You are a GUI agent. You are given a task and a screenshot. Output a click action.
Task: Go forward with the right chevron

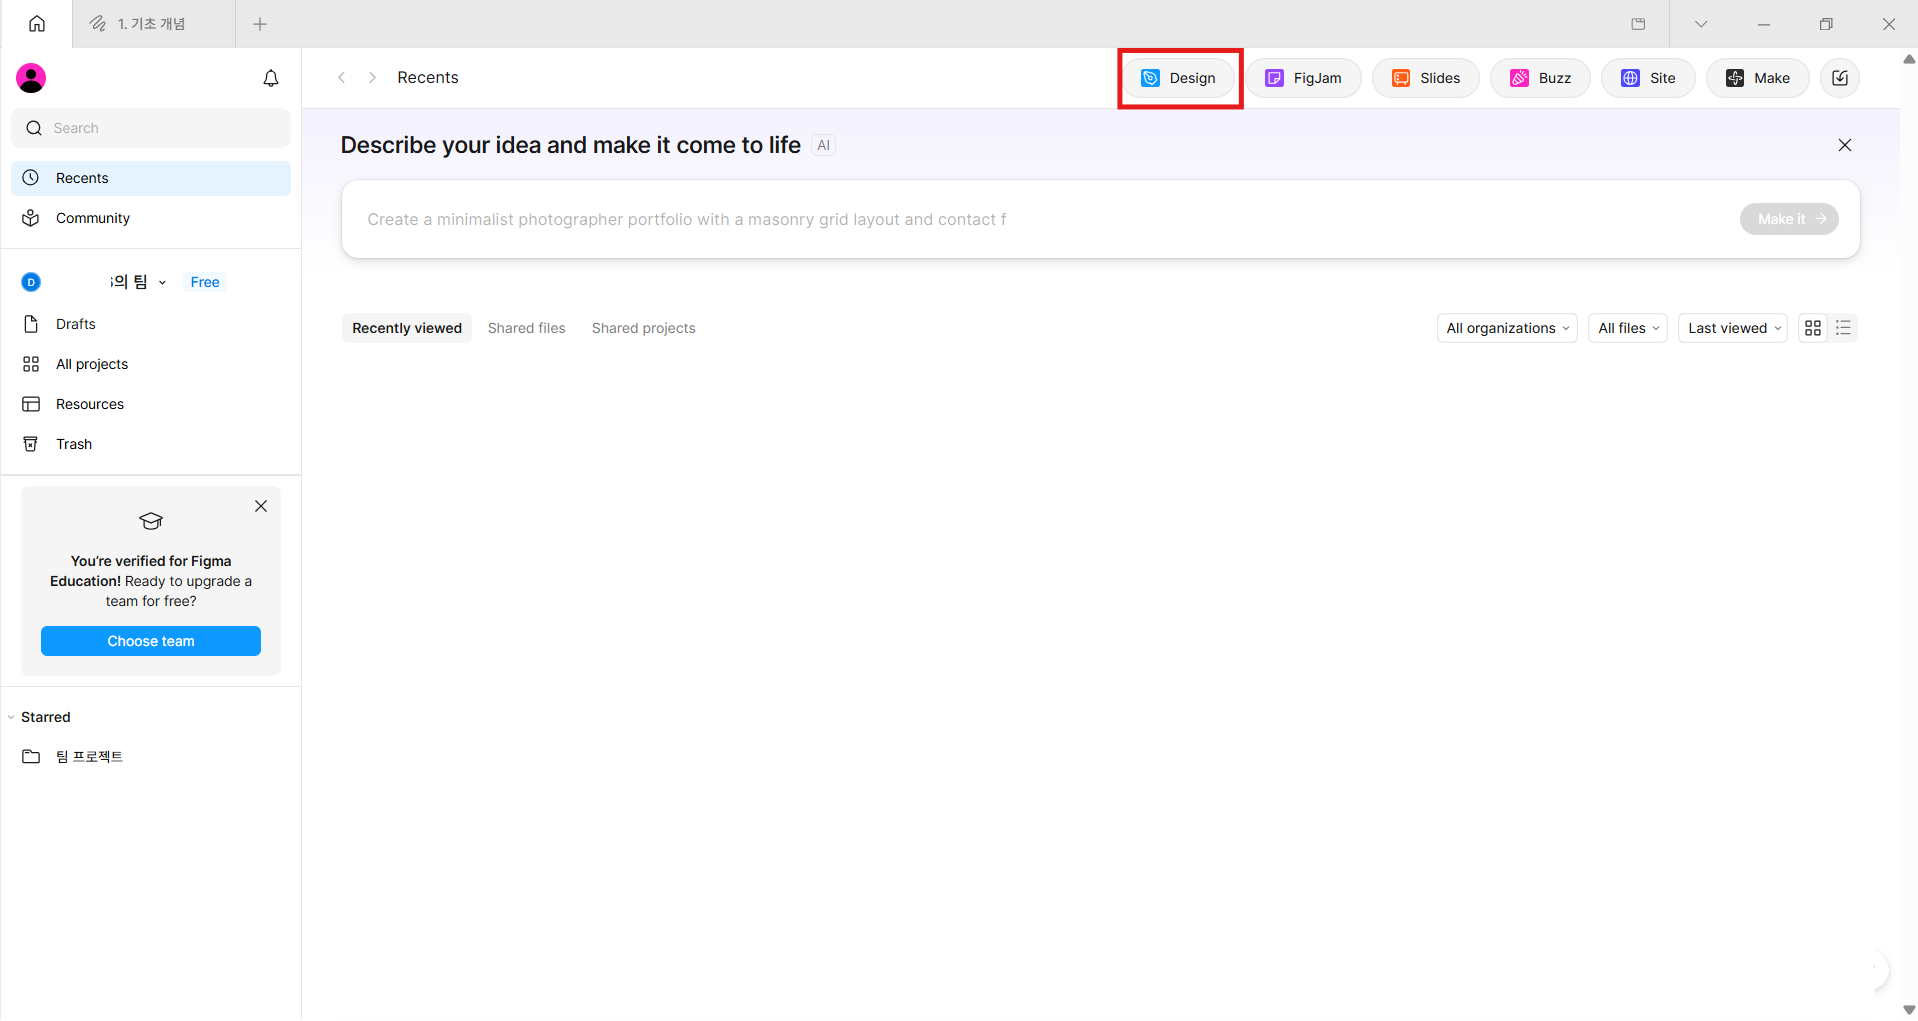372,78
